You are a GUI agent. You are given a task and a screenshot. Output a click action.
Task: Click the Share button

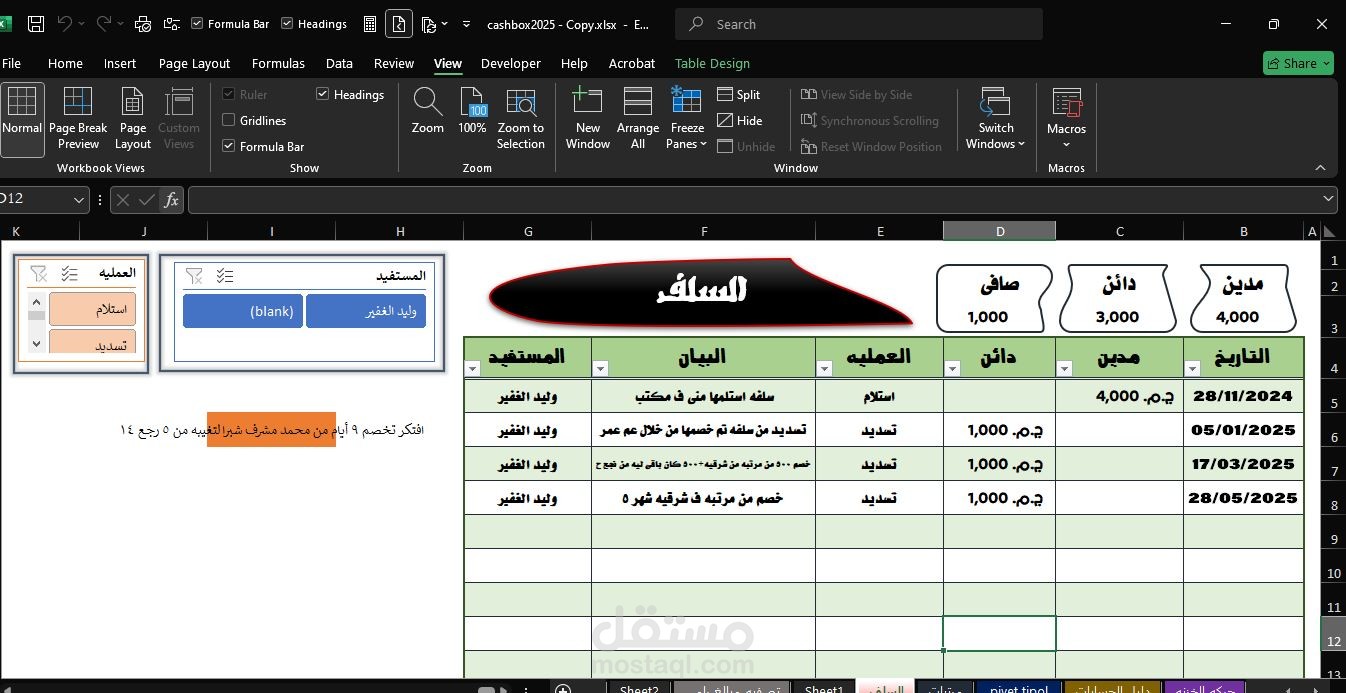point(1298,63)
